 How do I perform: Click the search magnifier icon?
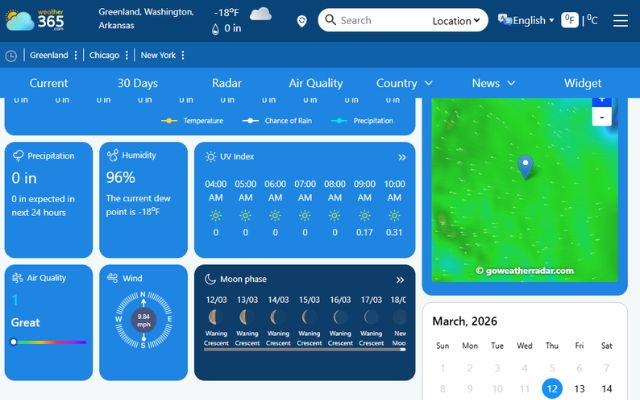pos(330,20)
